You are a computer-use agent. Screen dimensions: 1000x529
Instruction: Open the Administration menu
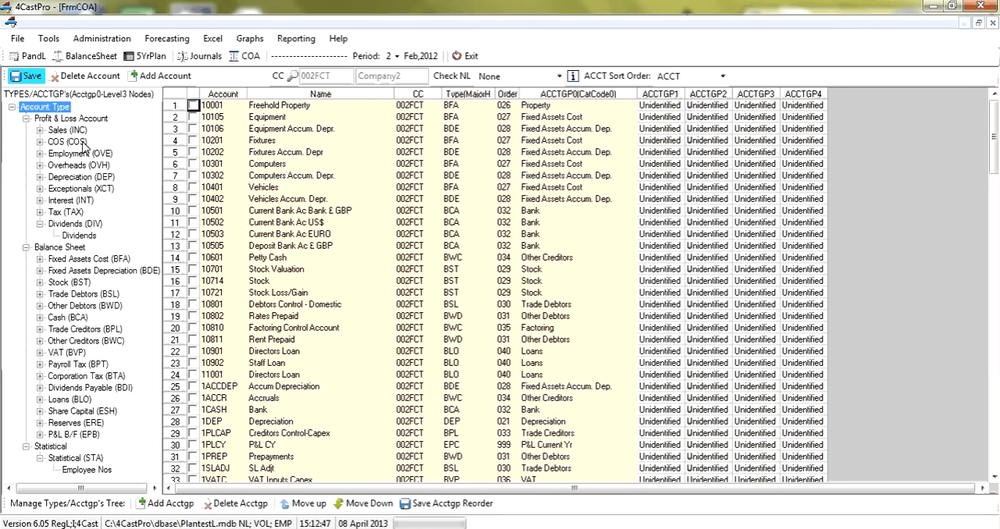[x=102, y=38]
